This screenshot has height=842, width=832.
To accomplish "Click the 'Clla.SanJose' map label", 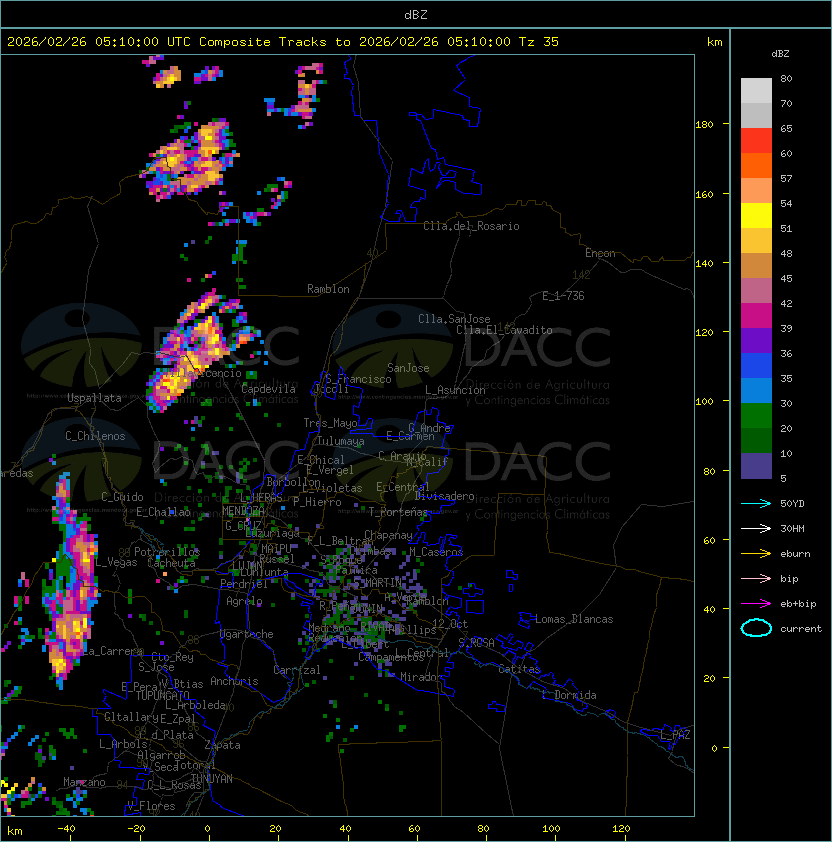I will click(x=454, y=319).
